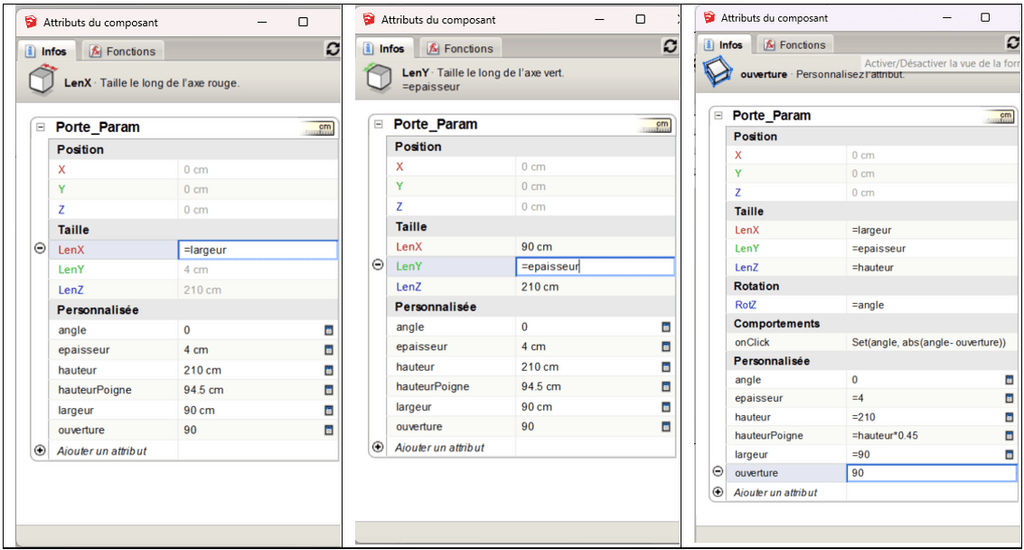The width and height of the screenshot is (1024, 550).
Task: Collapse the Porte_Param section in right window
Action: [717, 116]
